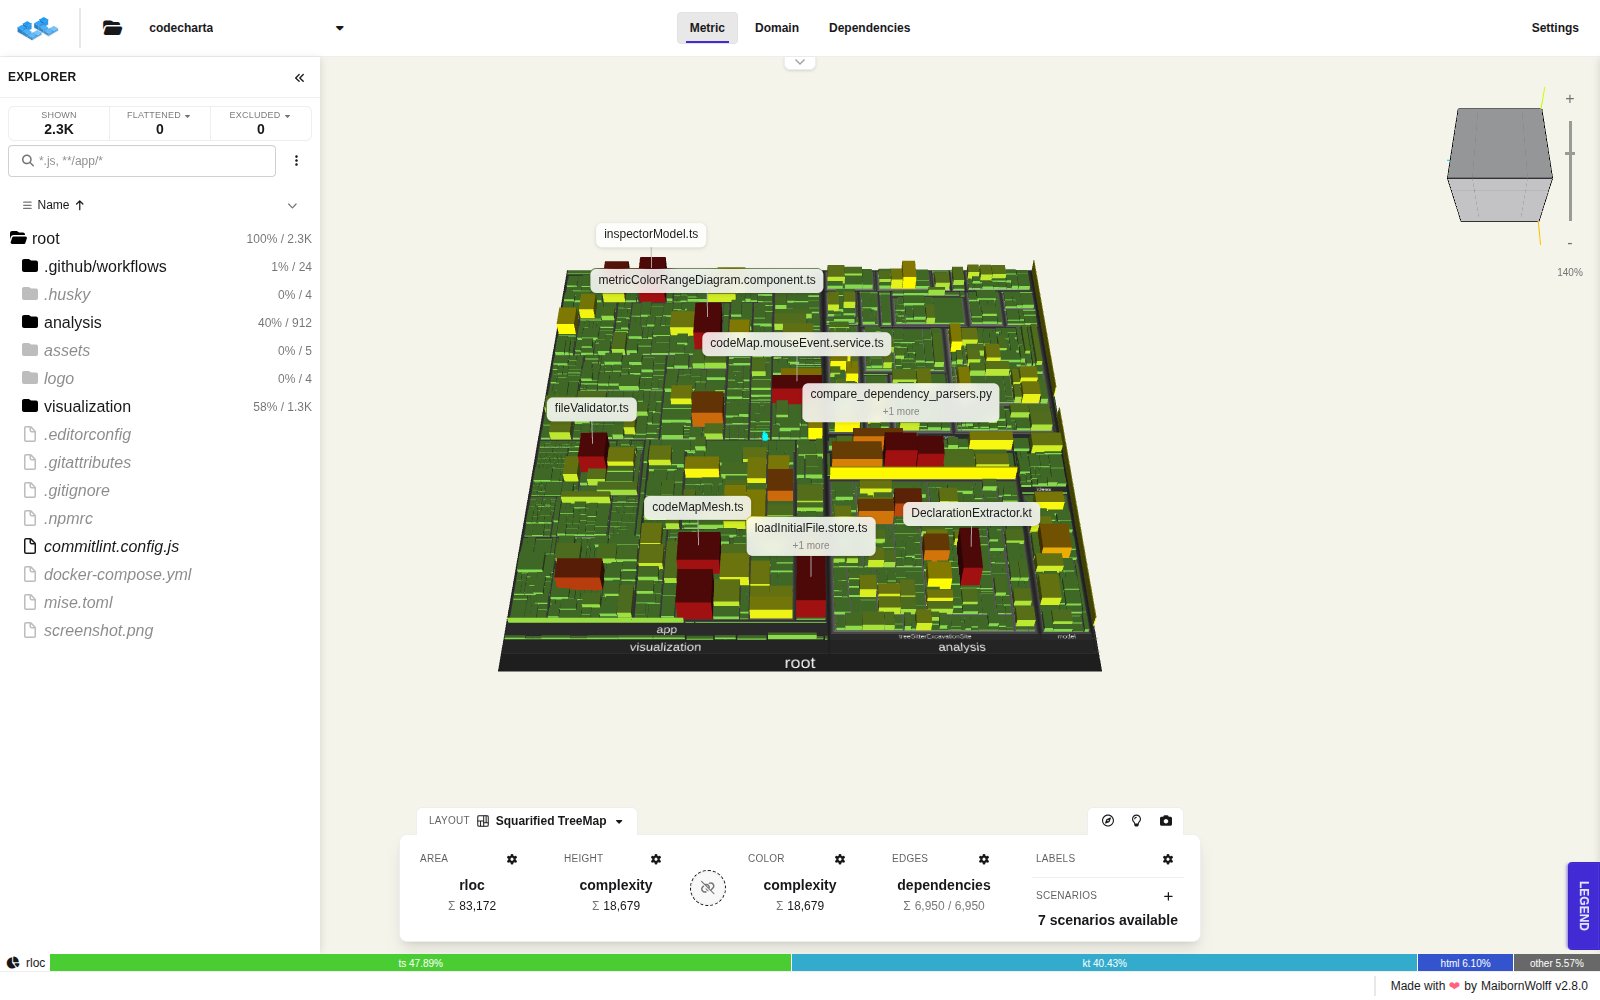1600x1000 pixels.
Task: Select rloc as area metric
Action: (472, 885)
